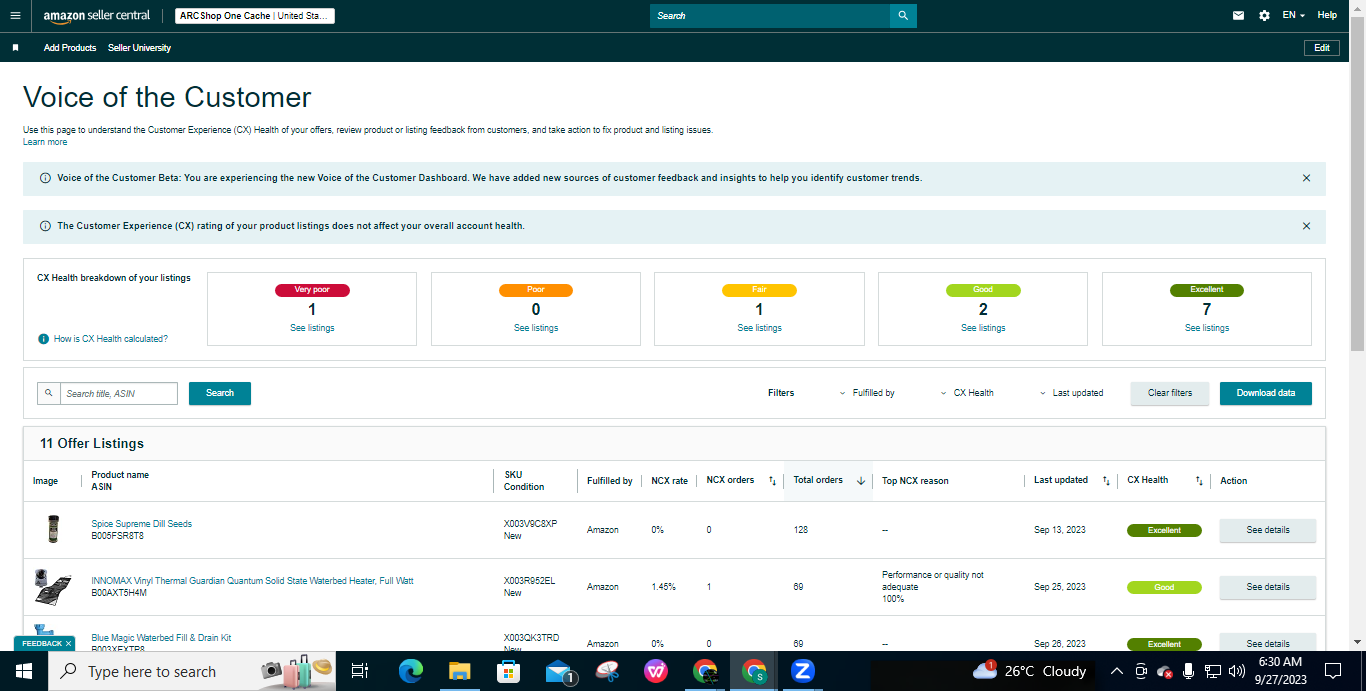Click magnifier icon in title ASIN search box
1366x691 pixels.
point(49,393)
